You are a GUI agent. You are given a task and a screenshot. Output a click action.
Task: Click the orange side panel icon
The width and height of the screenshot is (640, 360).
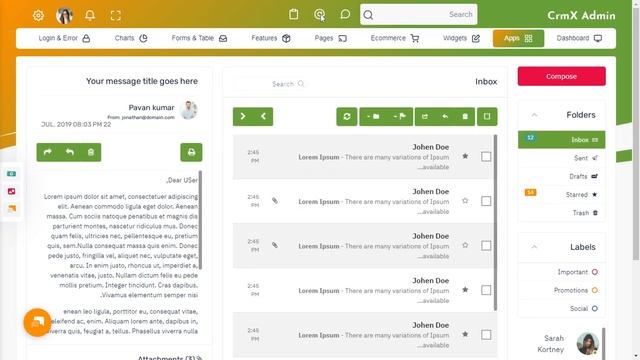(11, 209)
